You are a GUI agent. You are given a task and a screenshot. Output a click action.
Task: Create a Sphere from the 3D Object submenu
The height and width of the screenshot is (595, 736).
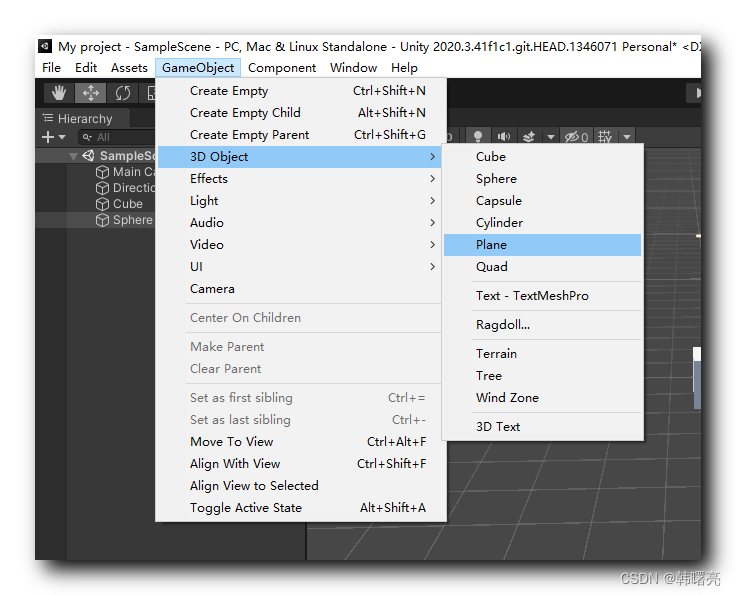click(543, 179)
